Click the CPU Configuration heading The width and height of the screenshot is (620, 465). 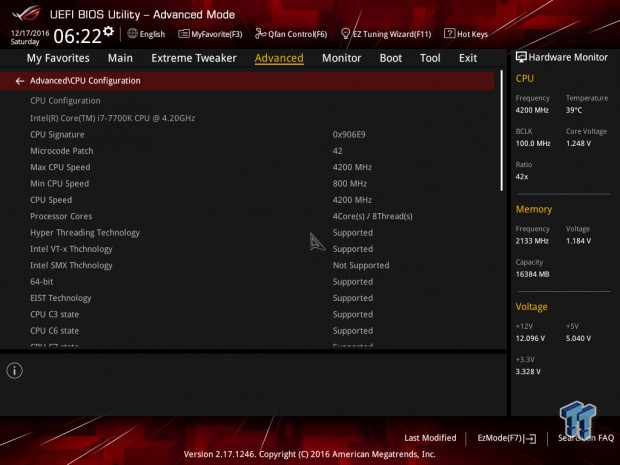65,101
